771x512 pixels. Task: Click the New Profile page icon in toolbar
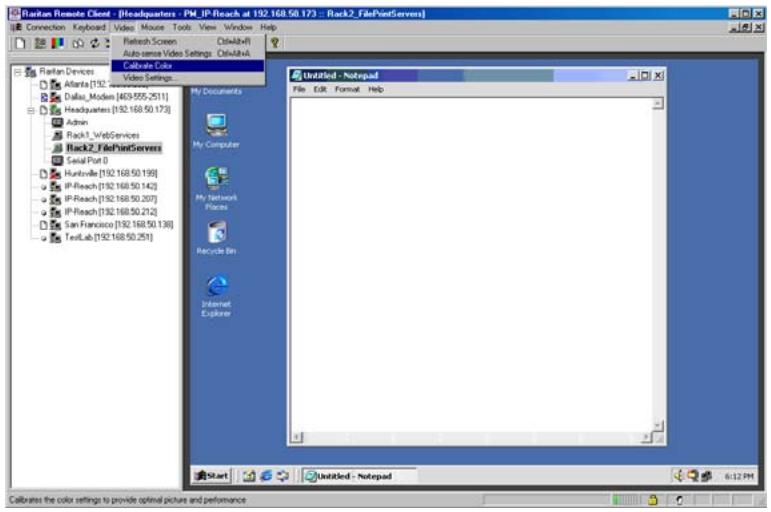20,43
